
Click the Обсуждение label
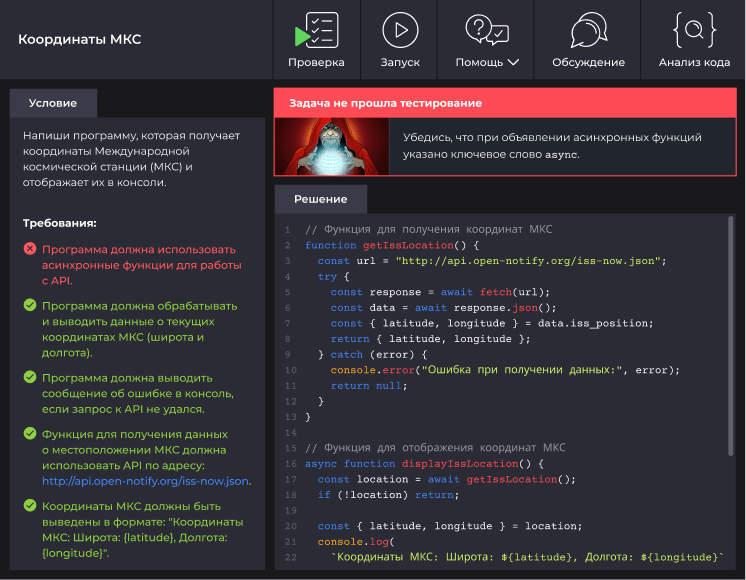(x=589, y=62)
